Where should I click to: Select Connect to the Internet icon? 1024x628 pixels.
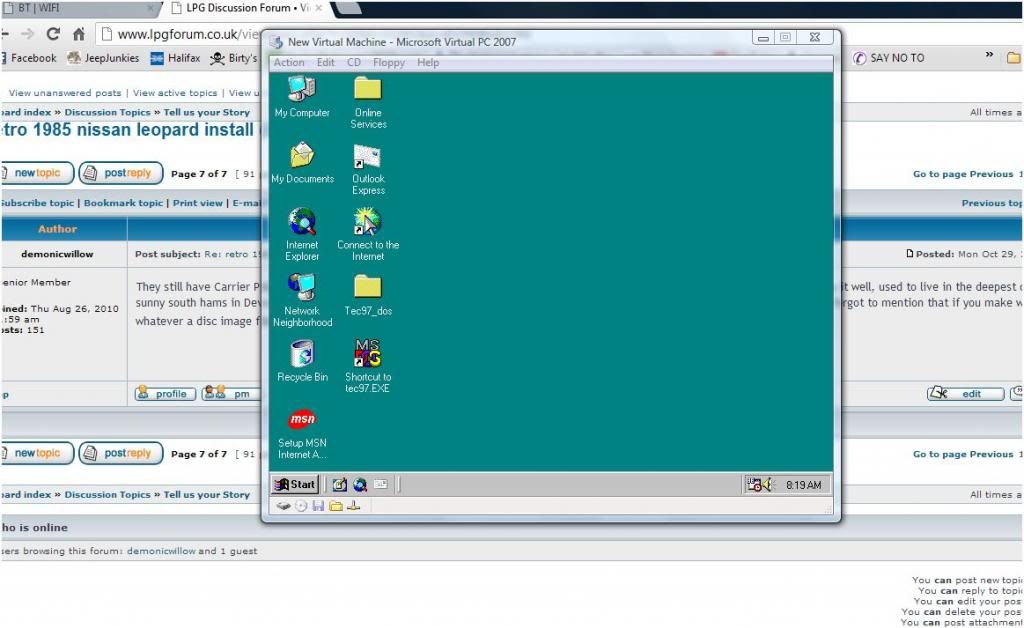(368, 234)
